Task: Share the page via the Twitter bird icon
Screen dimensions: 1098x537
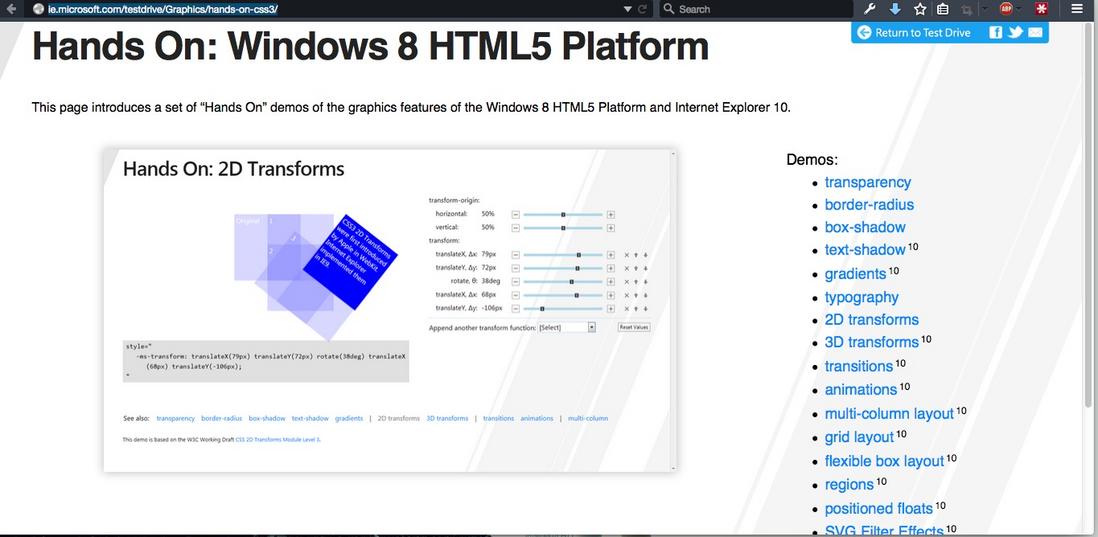Action: coord(1015,32)
